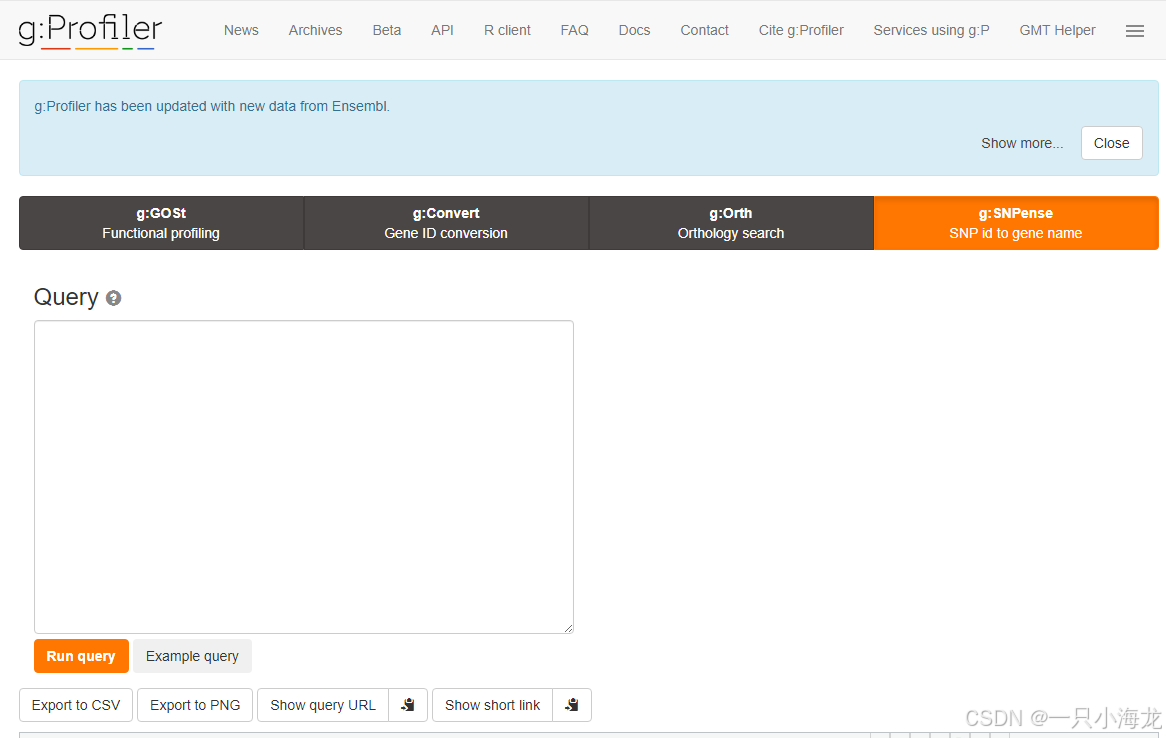The width and height of the screenshot is (1166, 738).
Task: Export results to CSV
Action: click(x=76, y=705)
